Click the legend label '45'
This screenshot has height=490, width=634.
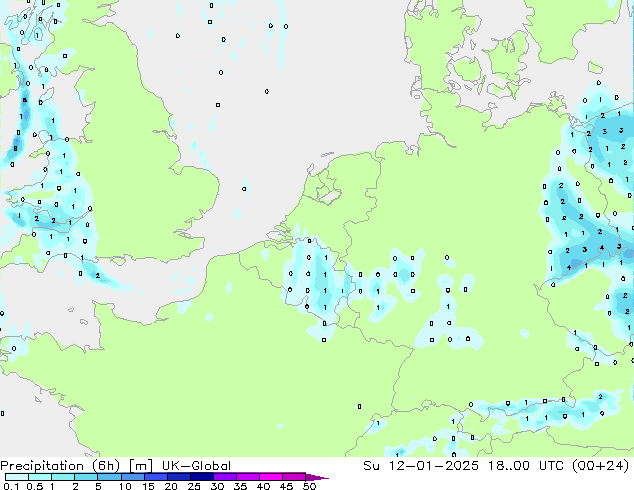tap(286, 486)
